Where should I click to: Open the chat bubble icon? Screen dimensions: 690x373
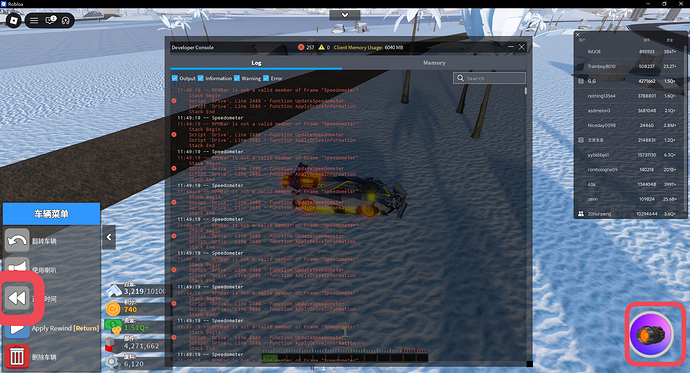(x=51, y=20)
